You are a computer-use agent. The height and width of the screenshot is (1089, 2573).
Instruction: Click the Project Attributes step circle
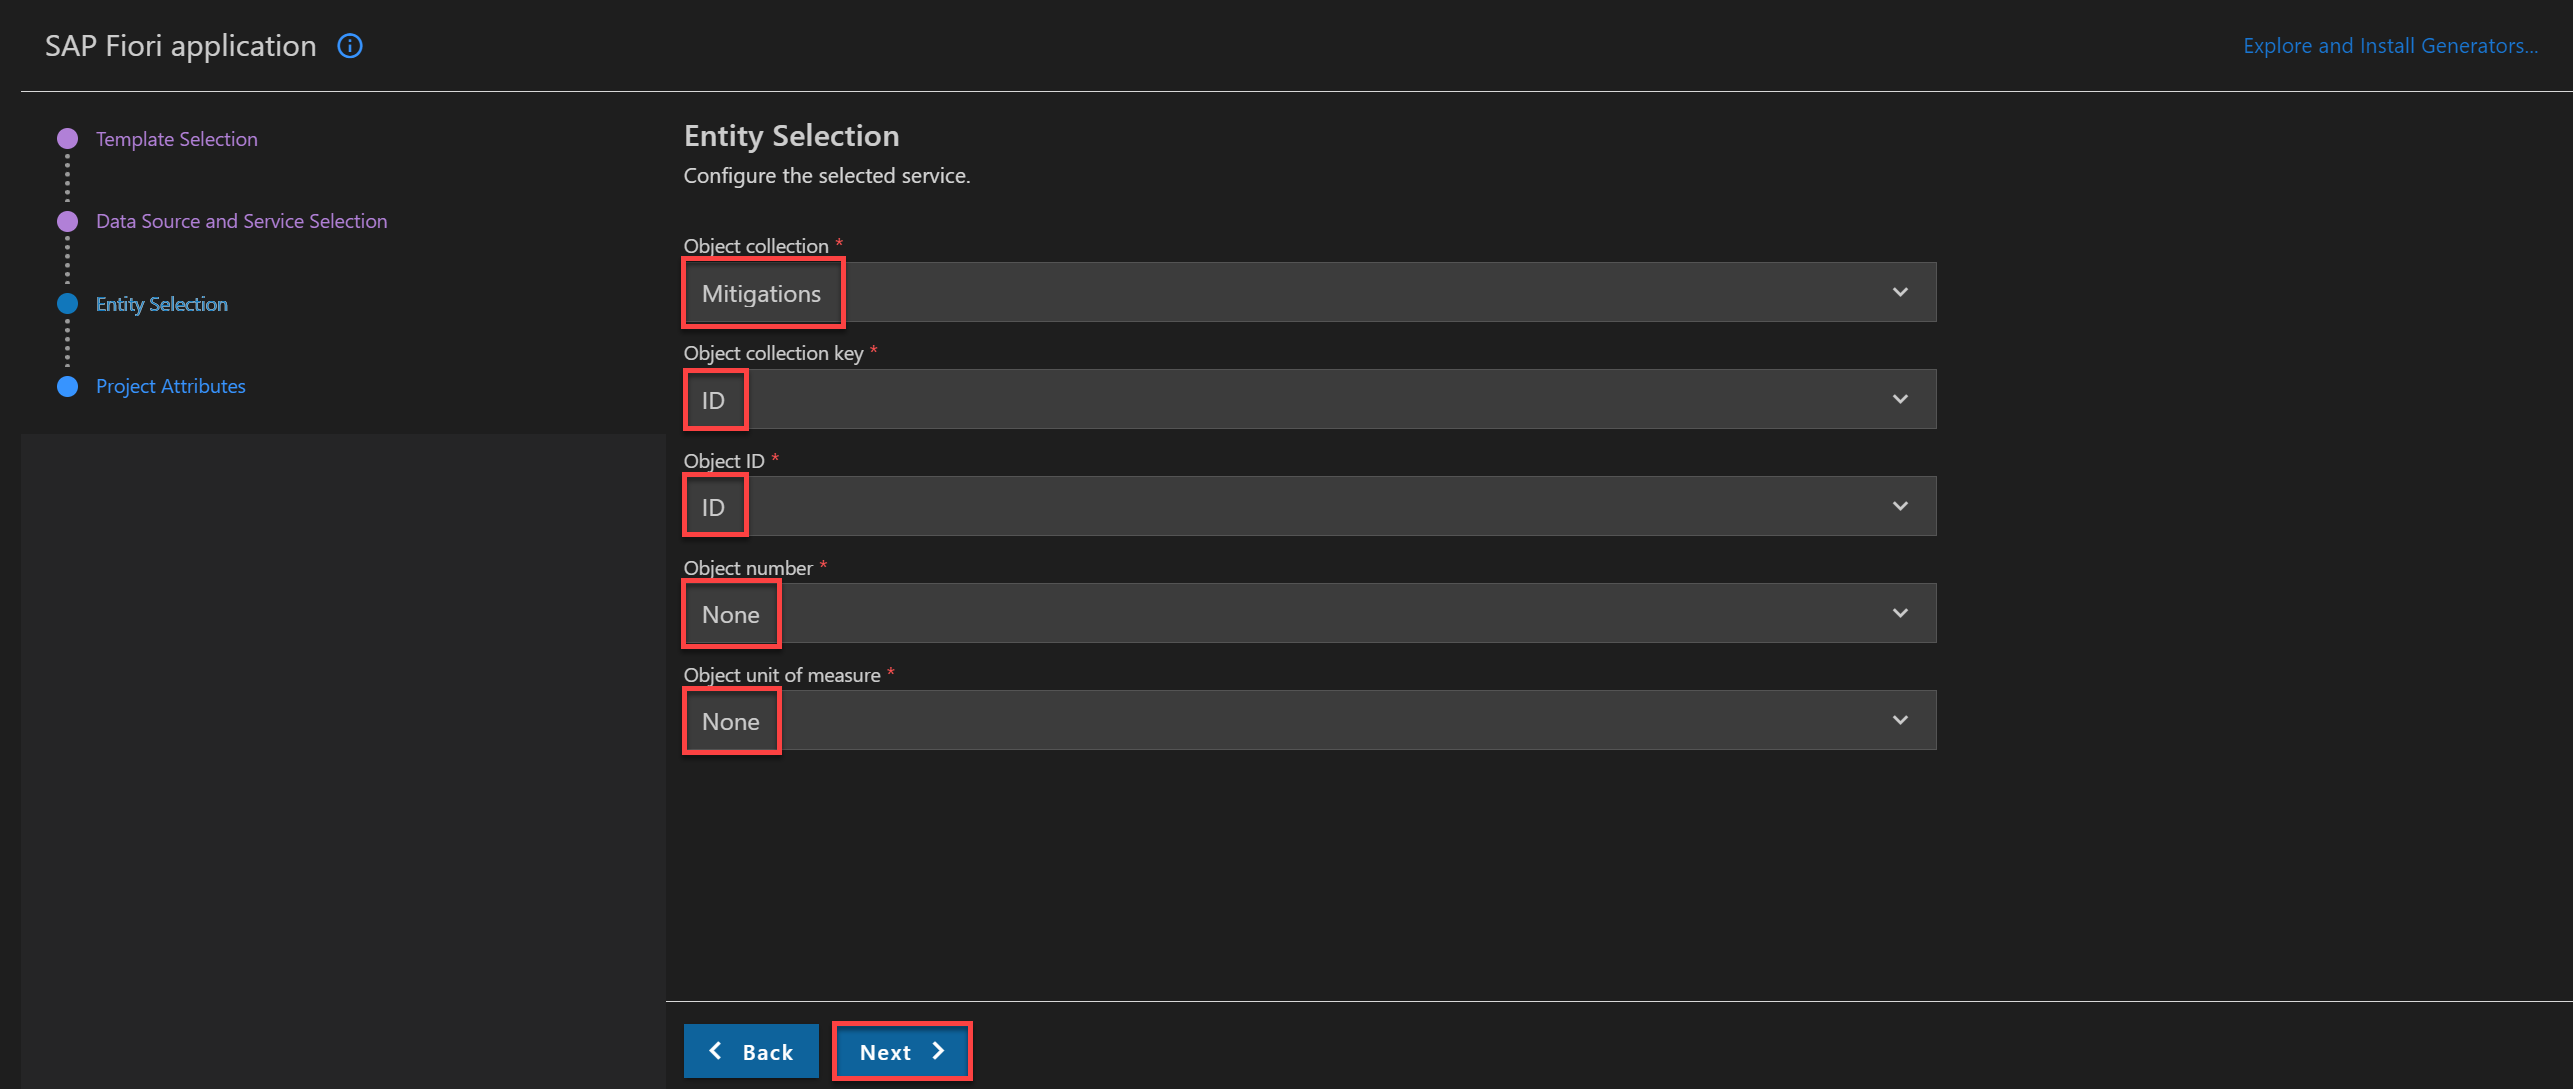click(x=68, y=386)
